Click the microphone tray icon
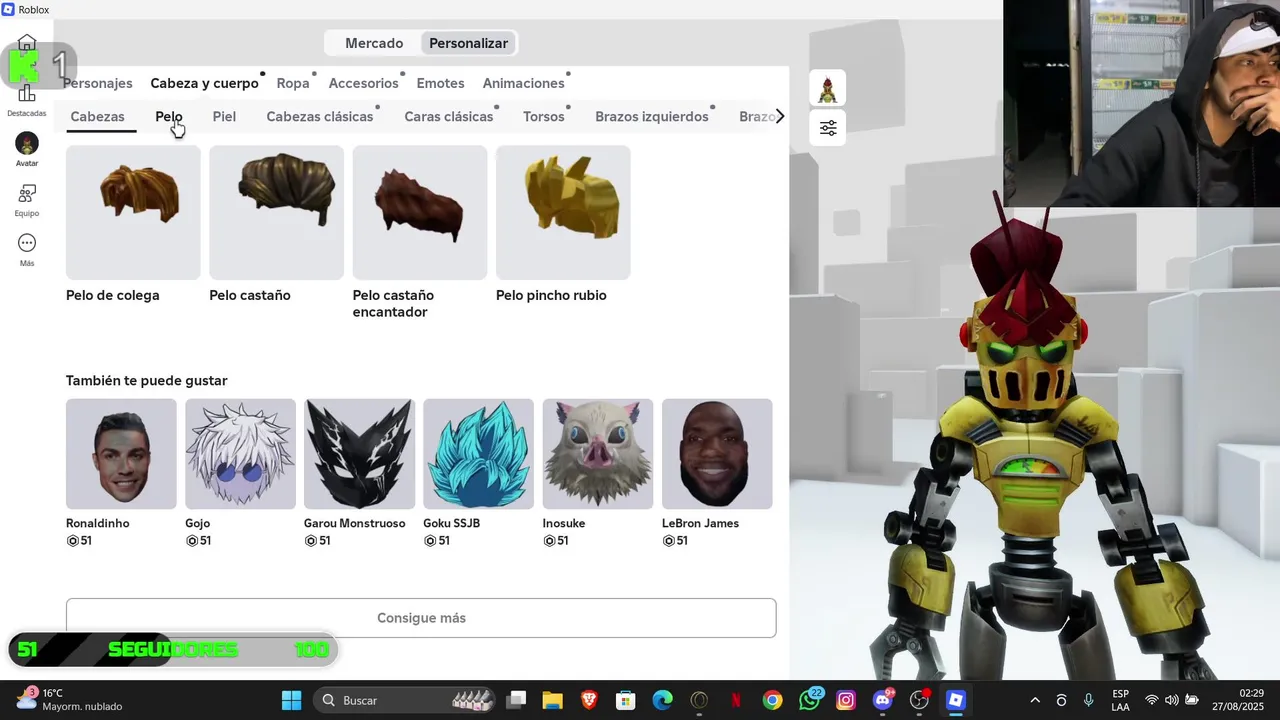Viewport: 1280px width, 720px height. click(1088, 700)
